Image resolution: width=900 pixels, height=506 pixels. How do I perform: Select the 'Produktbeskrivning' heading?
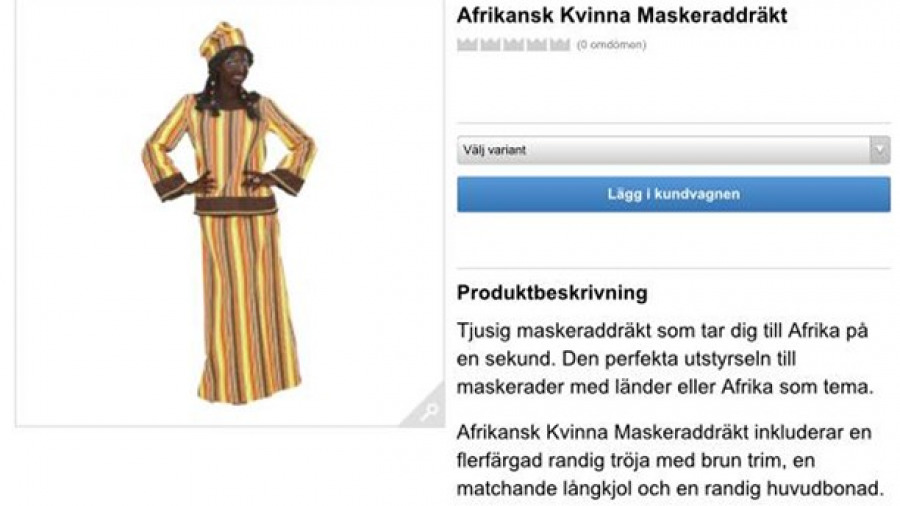tap(552, 293)
